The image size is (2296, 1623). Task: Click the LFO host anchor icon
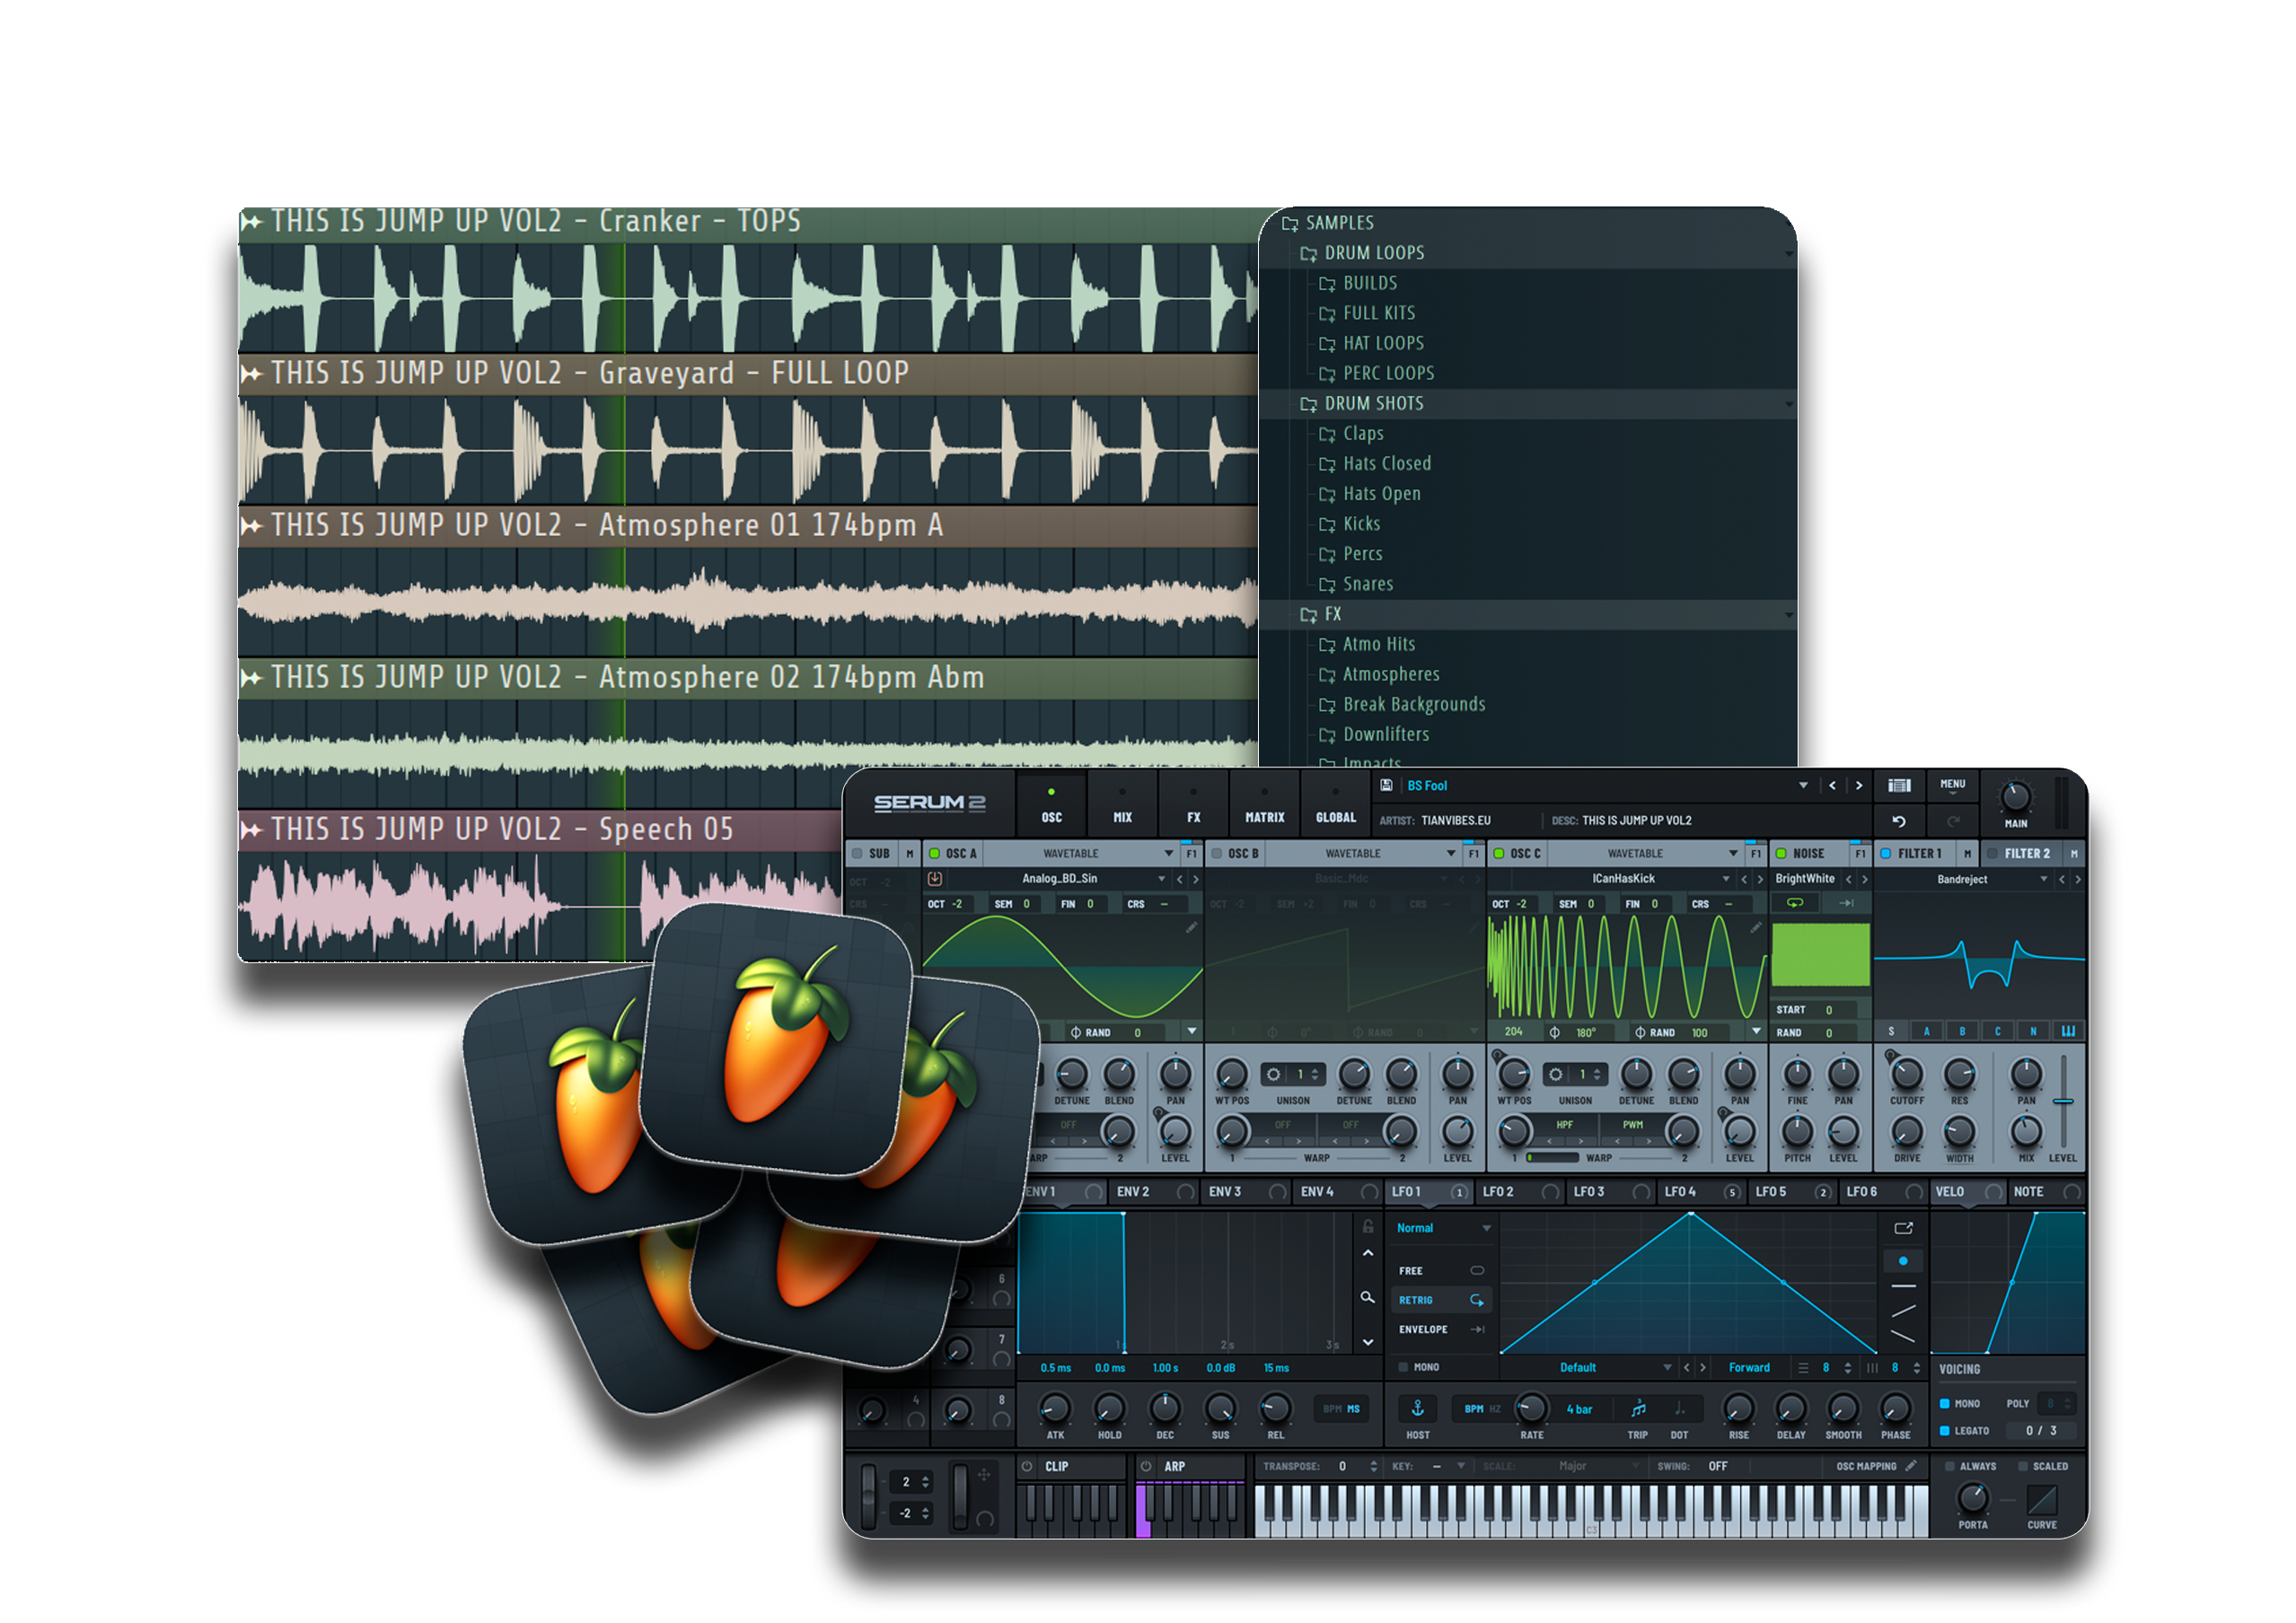click(x=1417, y=1409)
